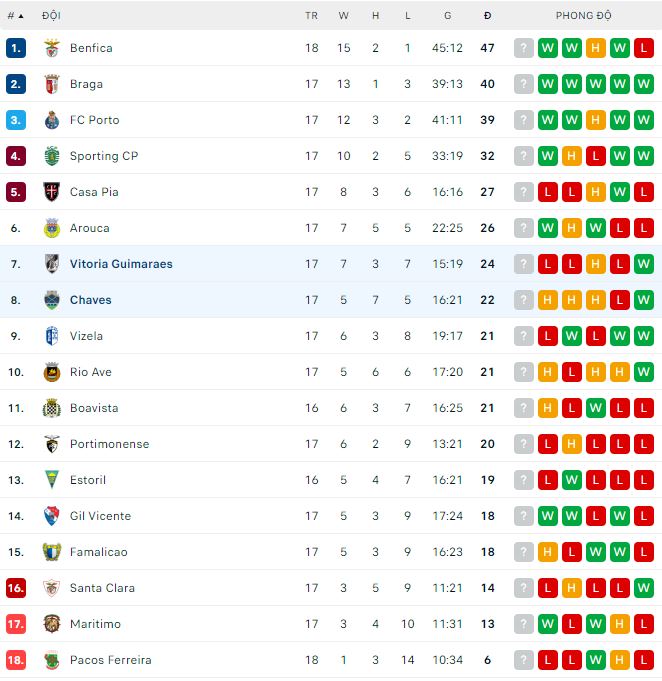The image size is (662, 681).
Task: Click the position 16 badge for Santa Clara
Action: (x=15, y=588)
